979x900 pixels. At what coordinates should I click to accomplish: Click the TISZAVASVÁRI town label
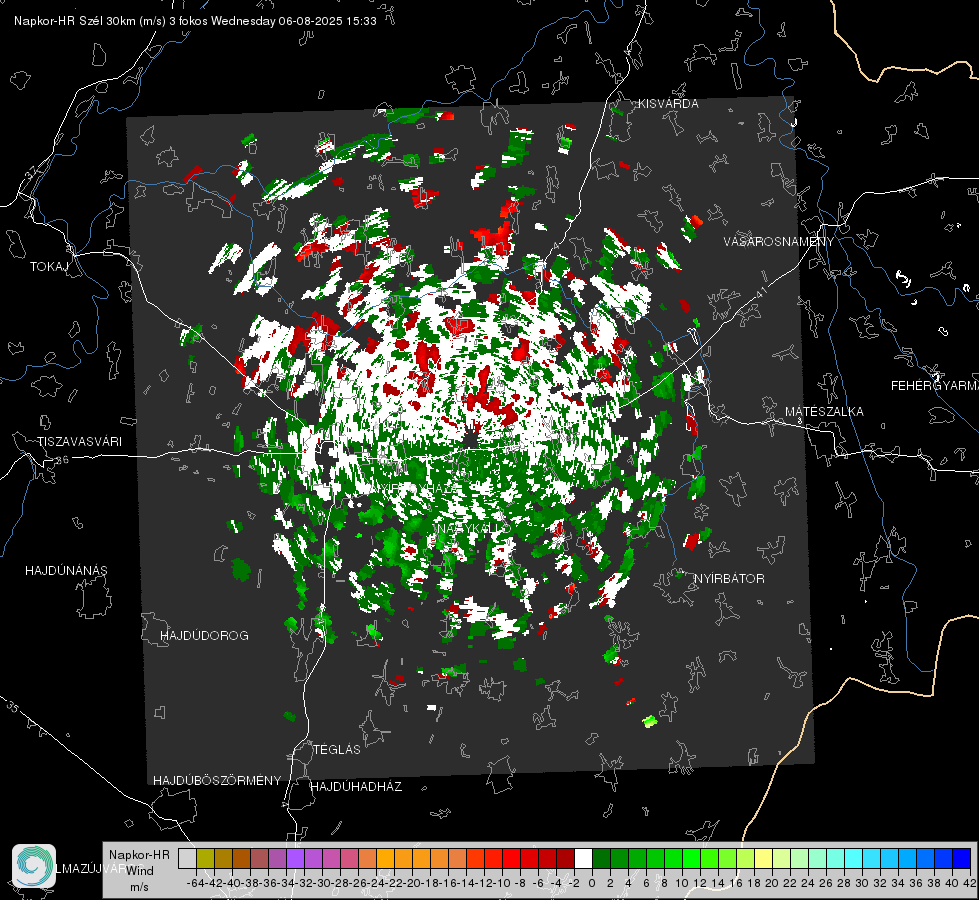[x=79, y=442]
